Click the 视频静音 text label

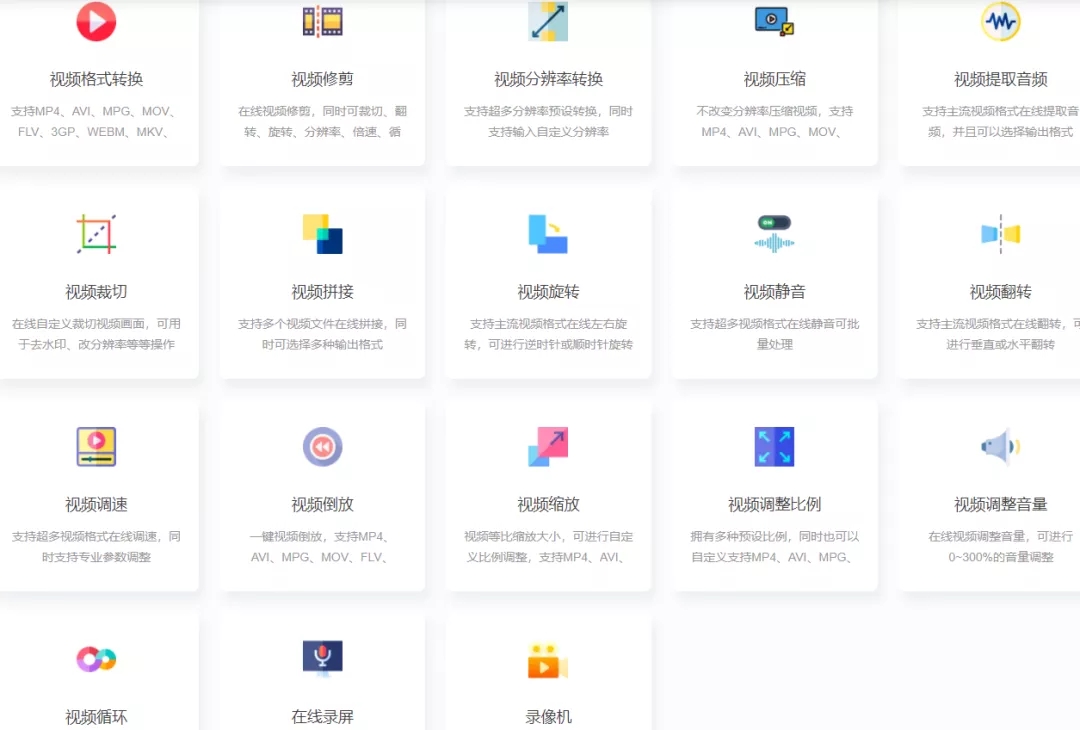[x=773, y=292]
